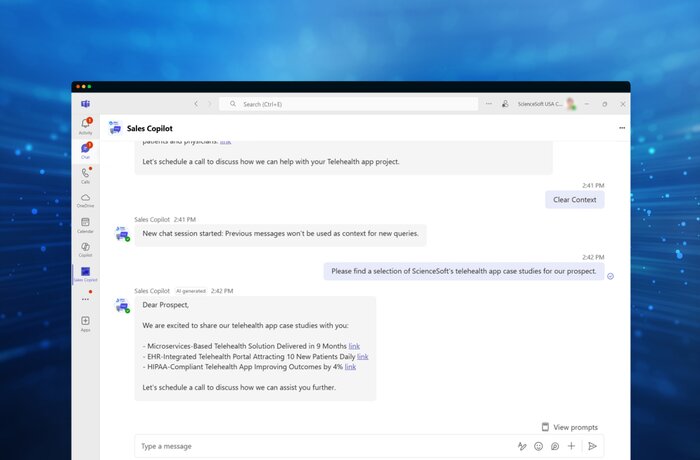Open chat header more options ellipsis

(x=622, y=128)
